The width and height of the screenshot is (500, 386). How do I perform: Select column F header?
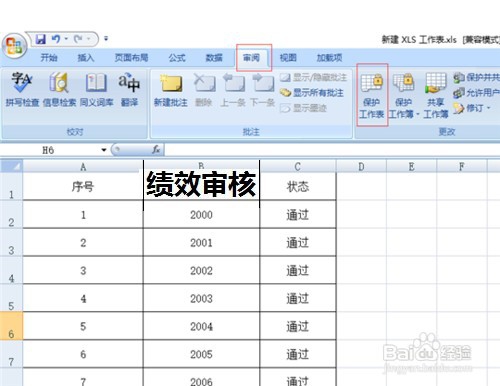(462, 166)
